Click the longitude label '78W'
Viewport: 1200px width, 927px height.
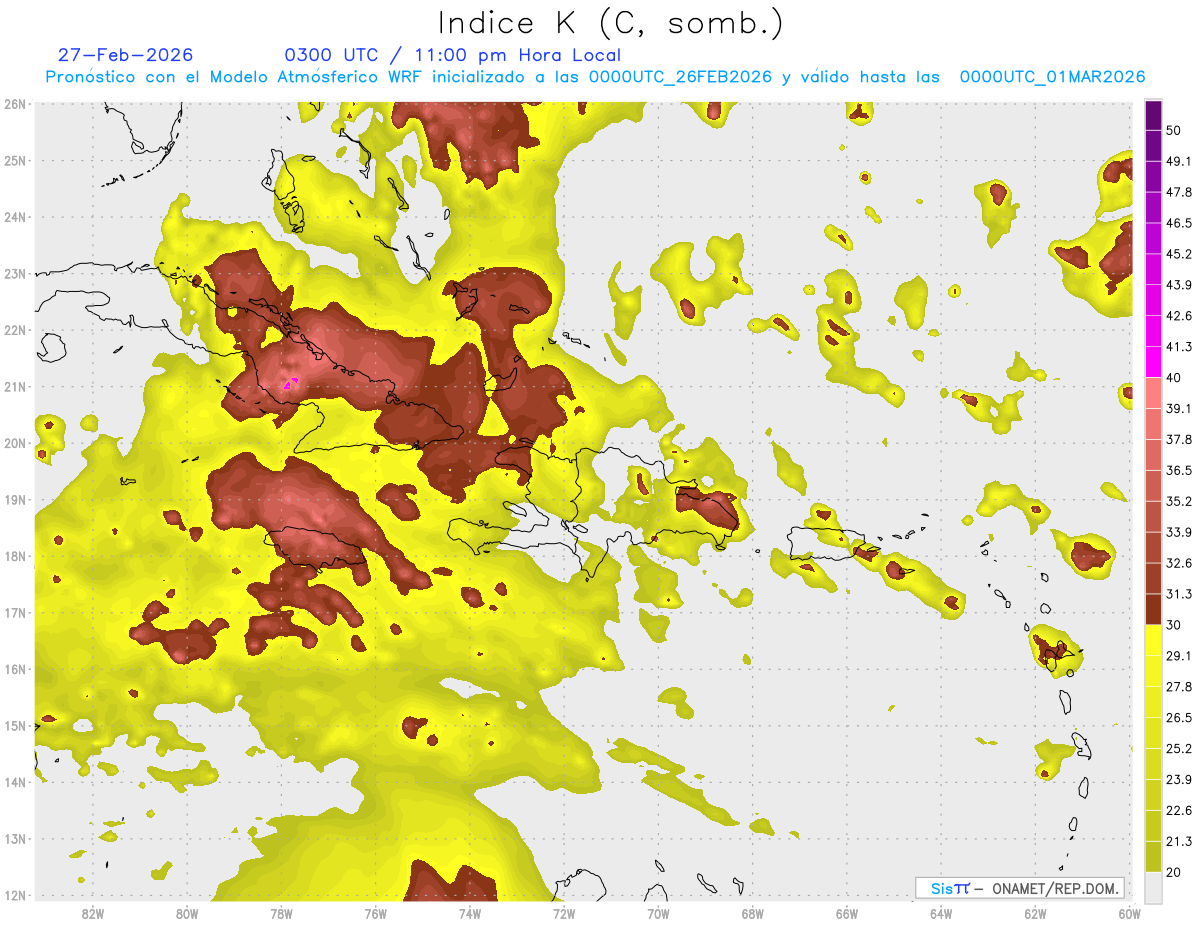click(x=281, y=913)
